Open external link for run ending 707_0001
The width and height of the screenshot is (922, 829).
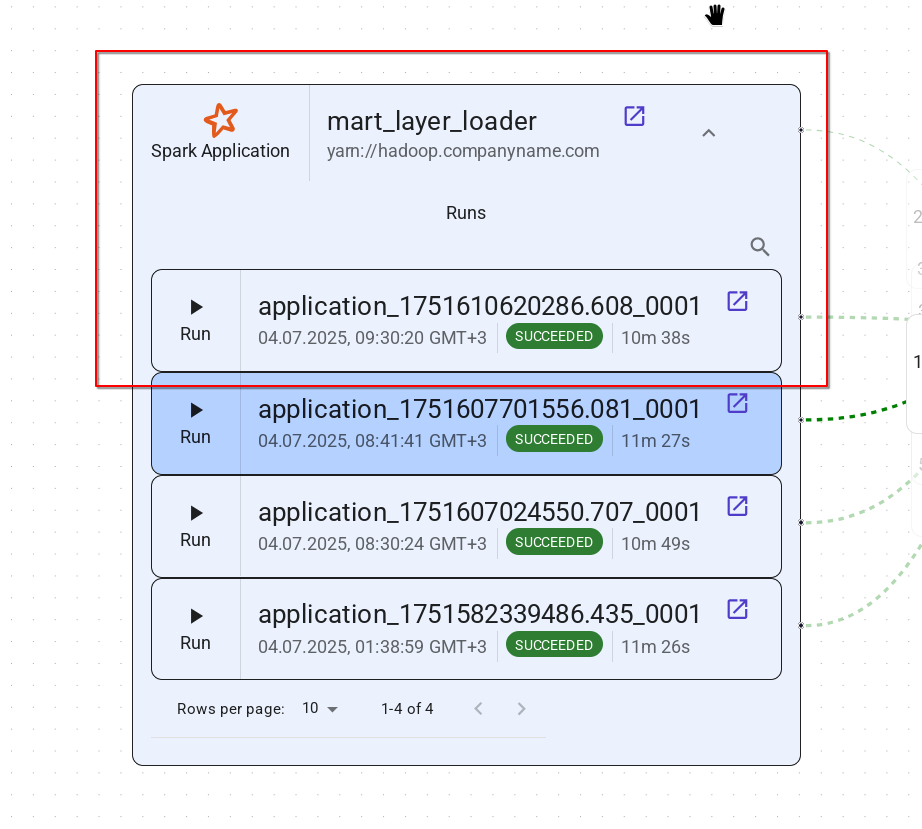(737, 506)
